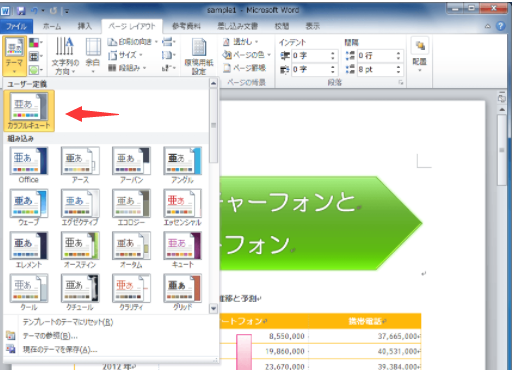
Task: Open the 透かし watermark menu
Action: coord(240,42)
